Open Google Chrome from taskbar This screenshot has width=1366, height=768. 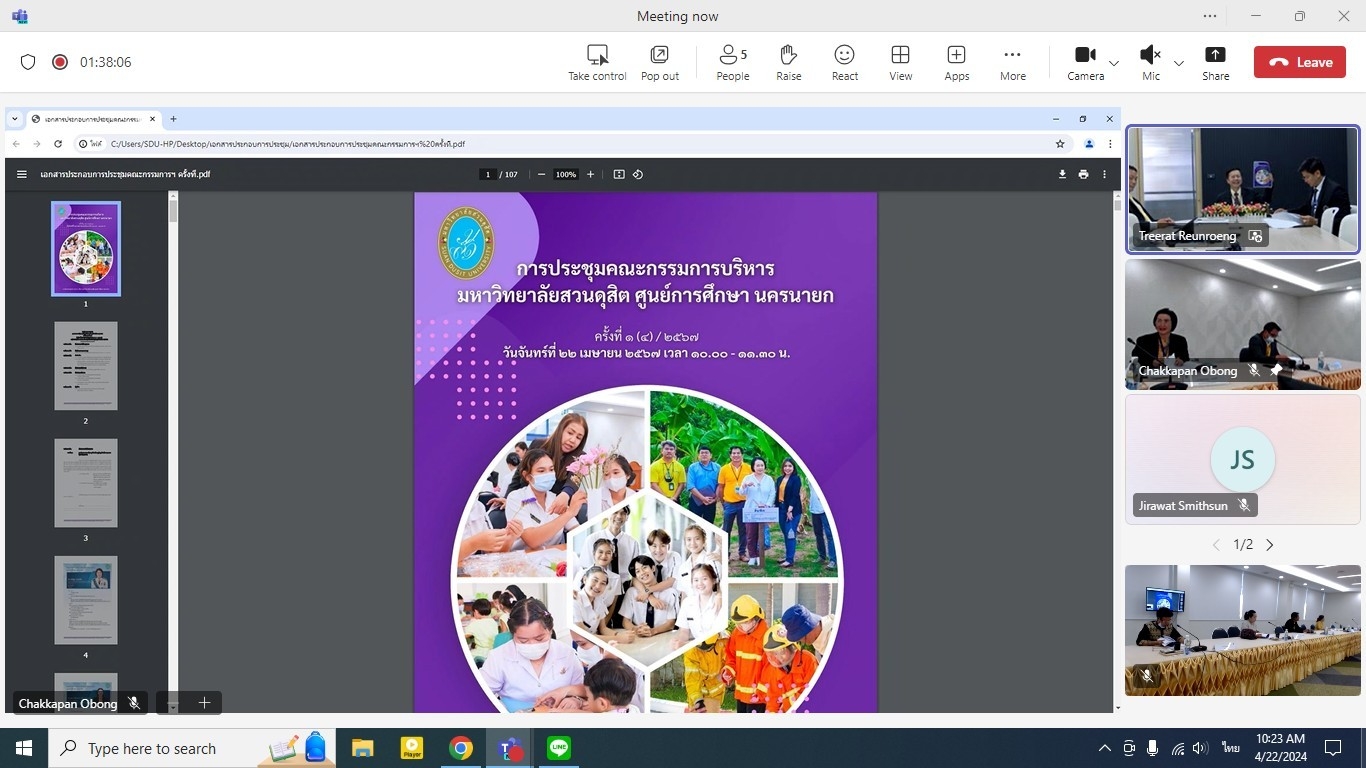click(x=460, y=748)
